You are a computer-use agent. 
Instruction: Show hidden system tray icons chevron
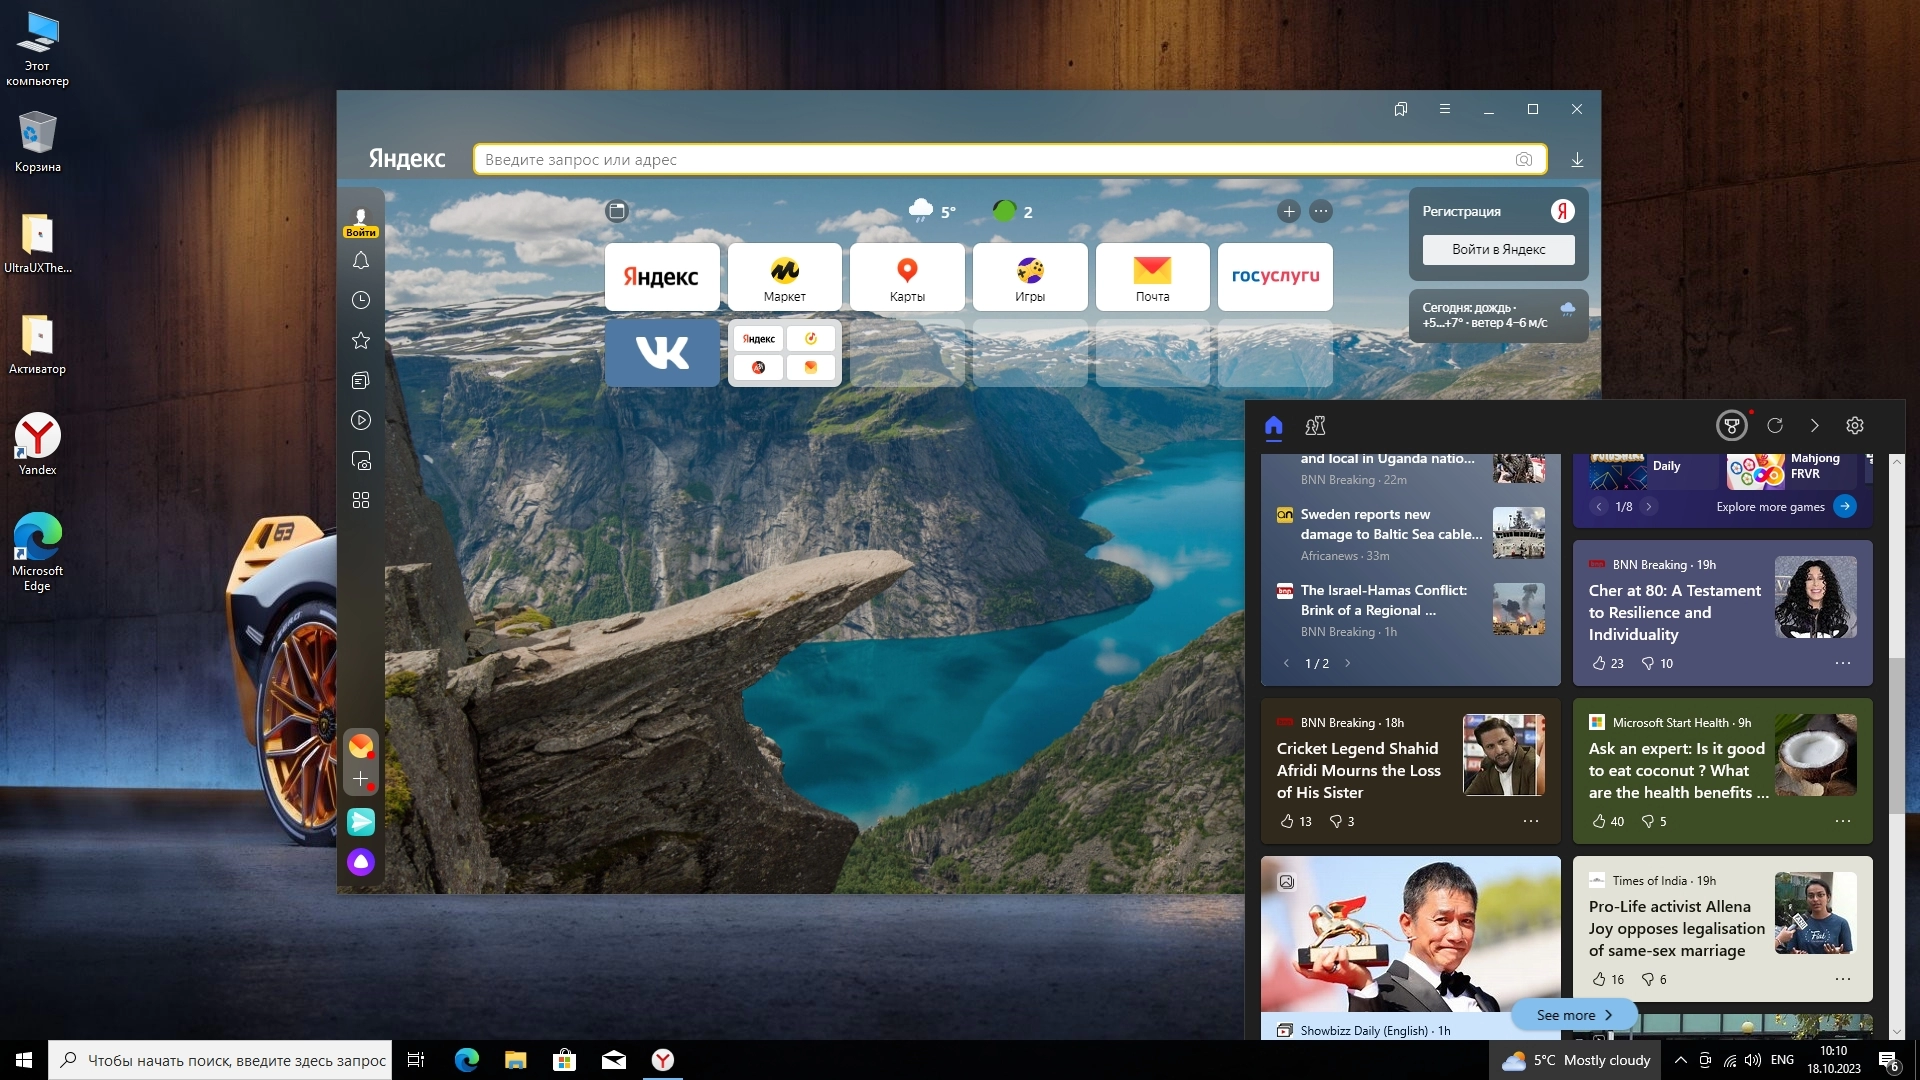click(x=1681, y=1060)
